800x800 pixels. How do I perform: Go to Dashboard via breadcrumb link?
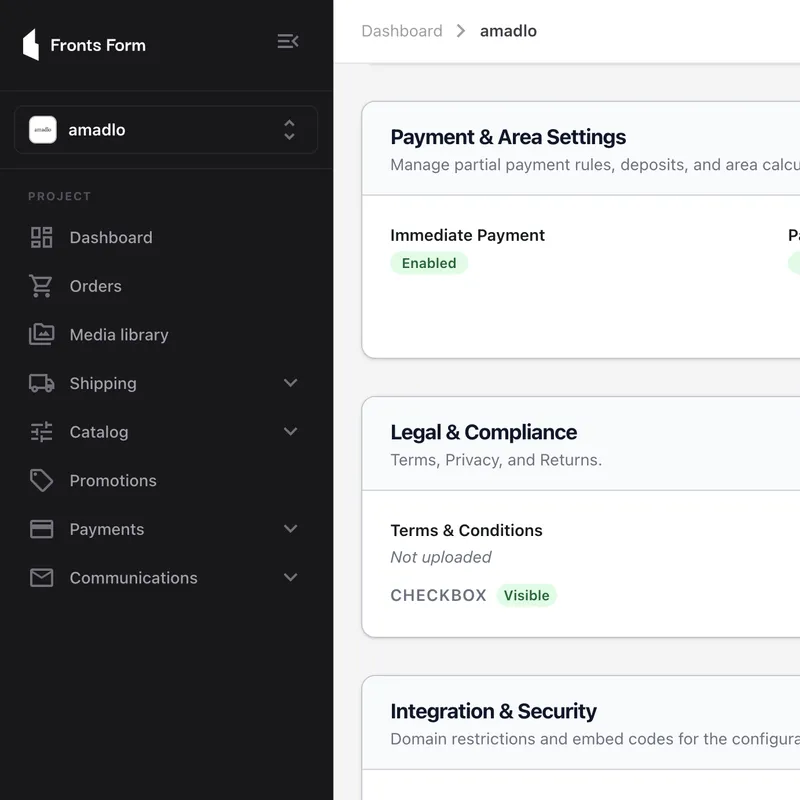(x=402, y=31)
